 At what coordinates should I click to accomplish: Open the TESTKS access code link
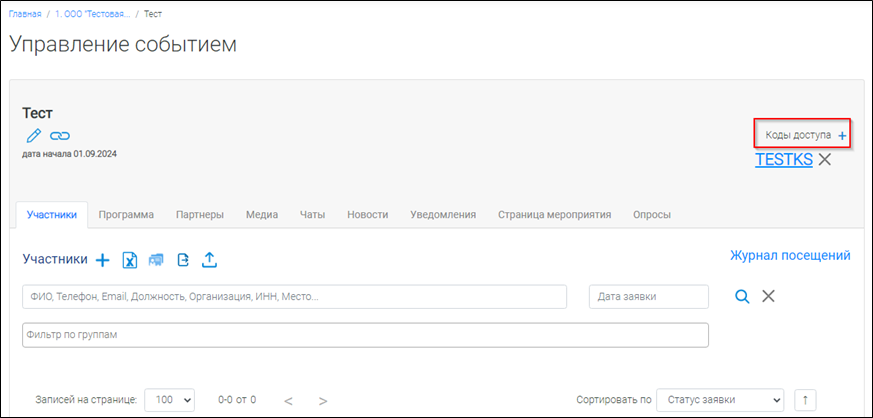pyautogui.click(x=783, y=159)
